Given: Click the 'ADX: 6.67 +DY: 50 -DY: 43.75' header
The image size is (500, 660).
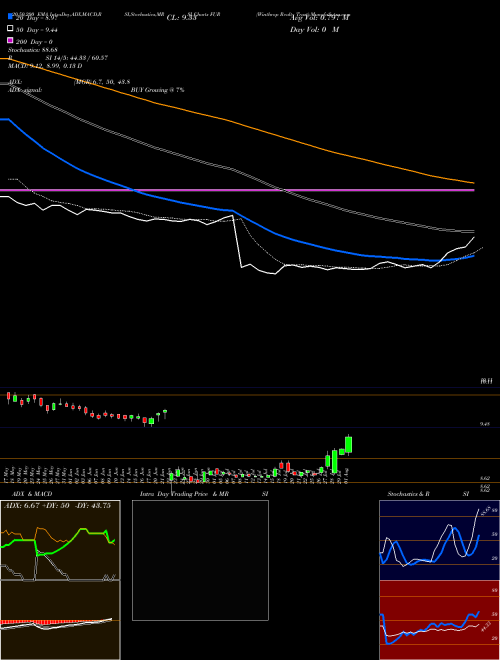Looking at the screenshot, I should click(57, 506).
